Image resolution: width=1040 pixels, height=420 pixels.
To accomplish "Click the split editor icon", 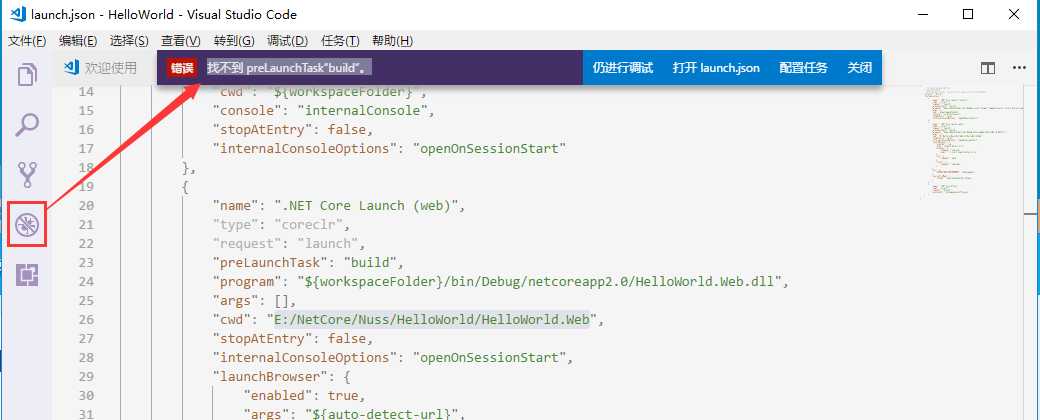I will 988,68.
